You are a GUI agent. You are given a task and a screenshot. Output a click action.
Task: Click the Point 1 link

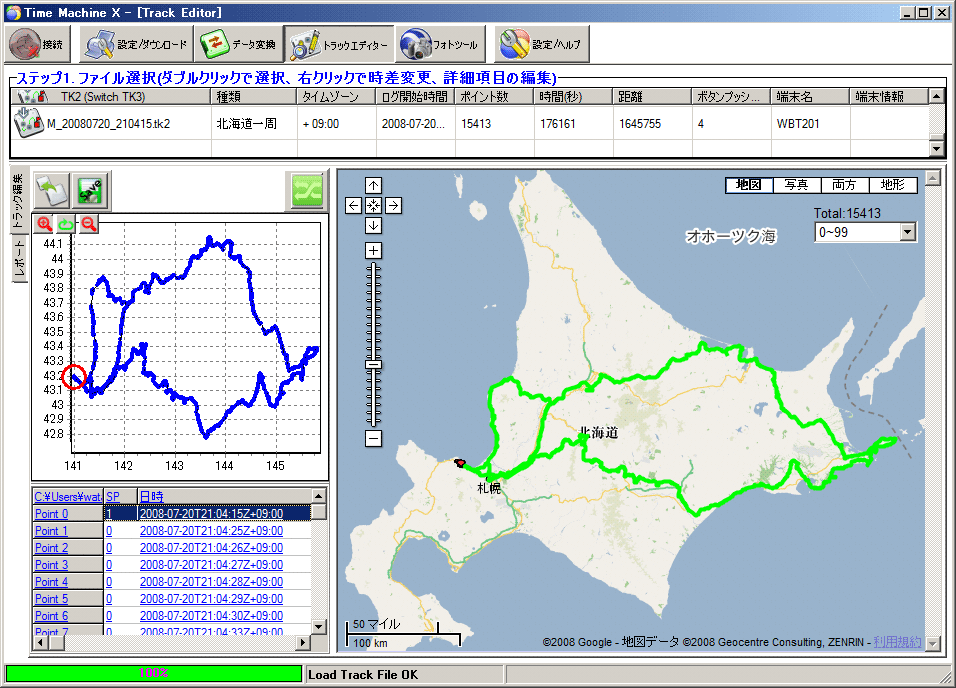pyautogui.click(x=52, y=531)
